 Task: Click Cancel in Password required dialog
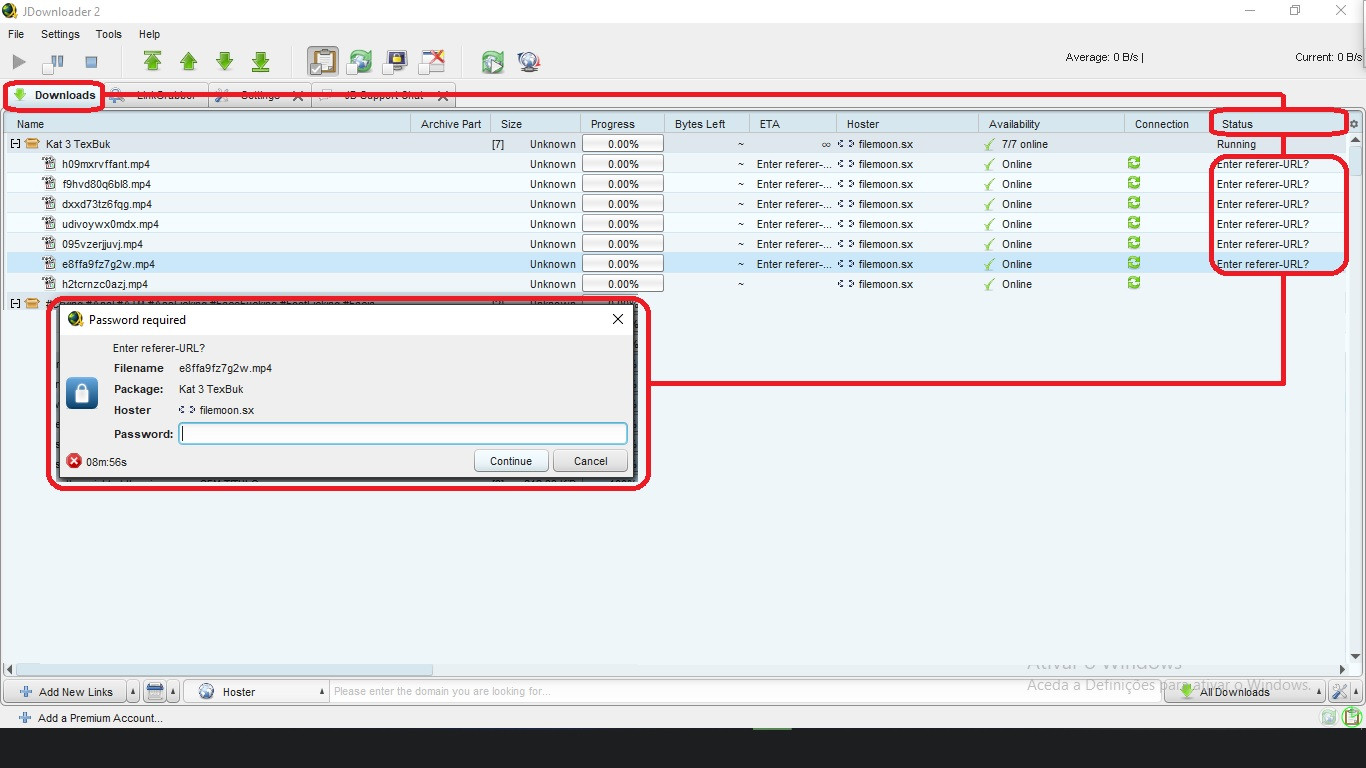590,461
